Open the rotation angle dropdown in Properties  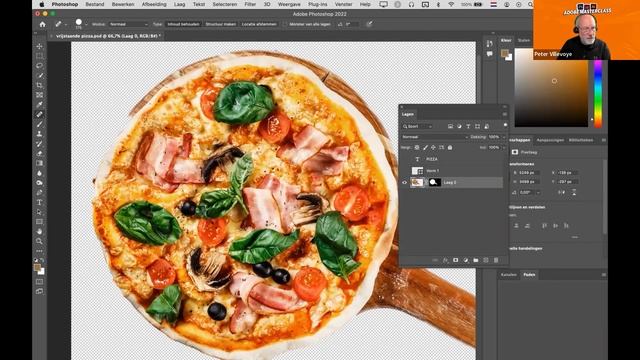click(538, 192)
